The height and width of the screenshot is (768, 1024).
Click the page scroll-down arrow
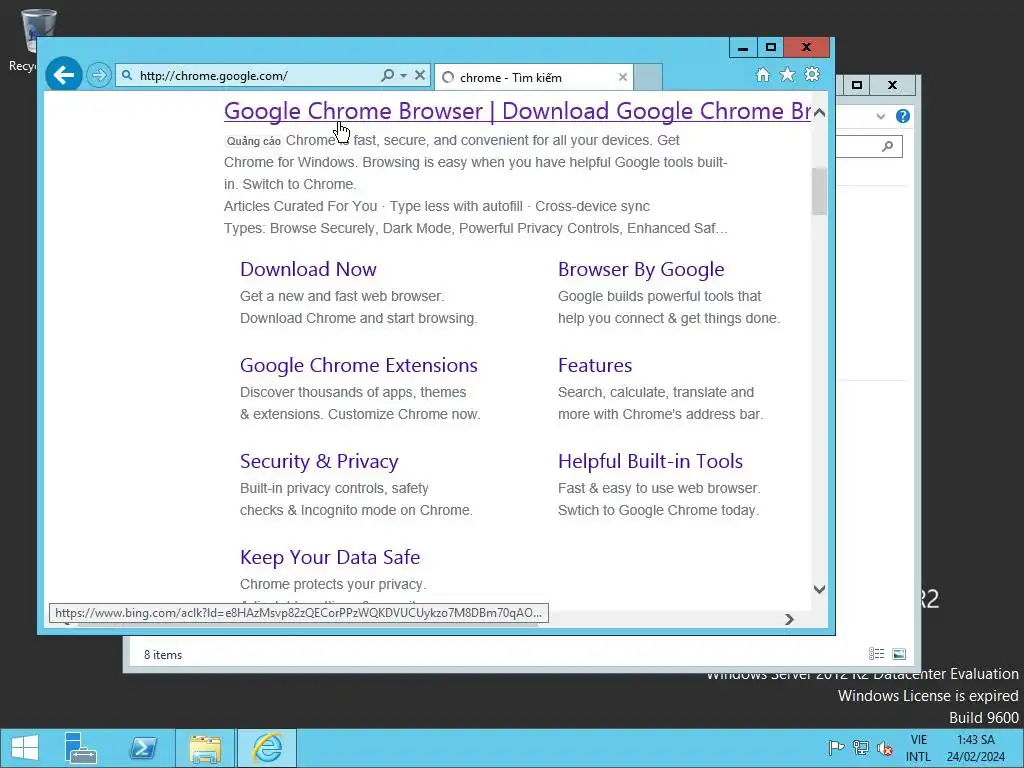[820, 589]
